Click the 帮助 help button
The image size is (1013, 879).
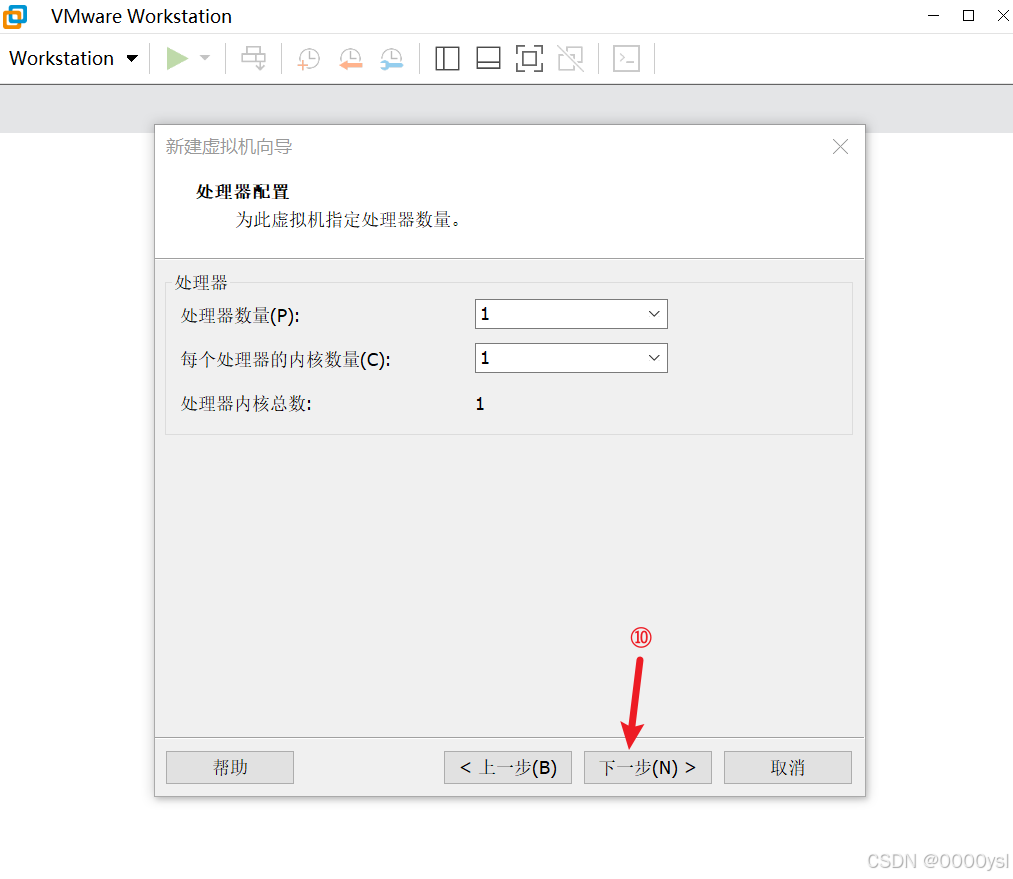click(x=230, y=767)
